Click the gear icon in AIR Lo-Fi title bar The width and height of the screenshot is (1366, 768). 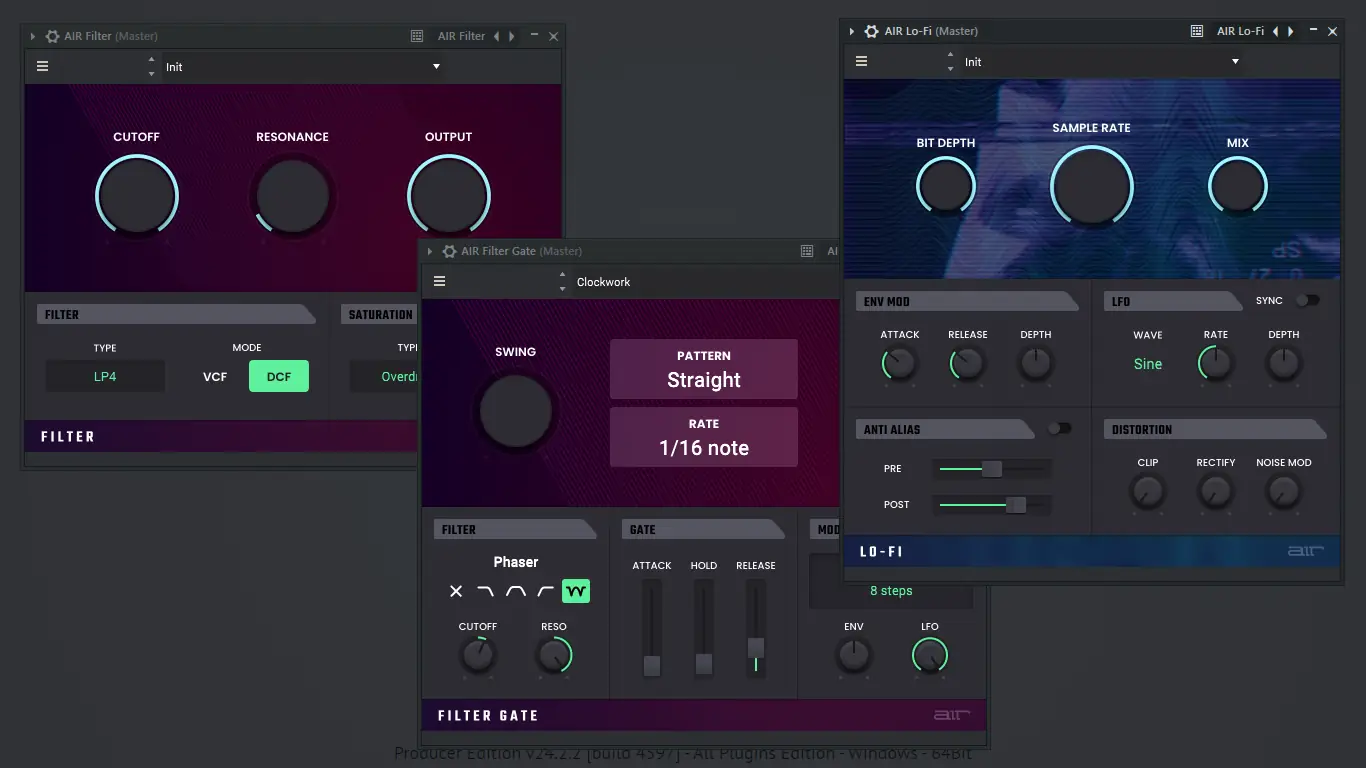[872, 31]
